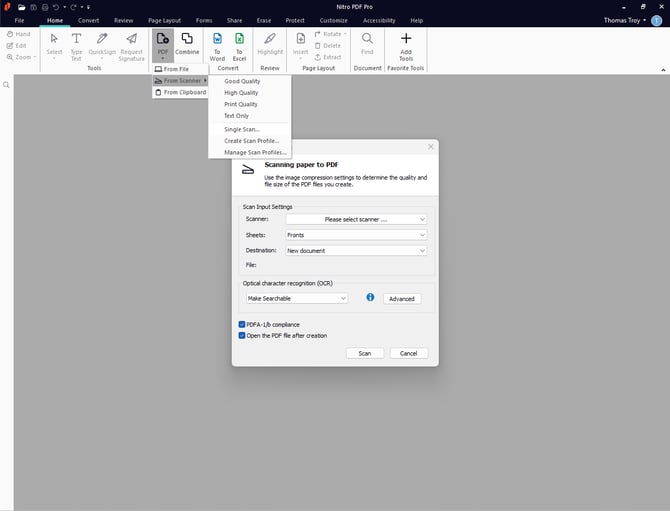Open the QuickSign tool
The width and height of the screenshot is (670, 511).
102,39
